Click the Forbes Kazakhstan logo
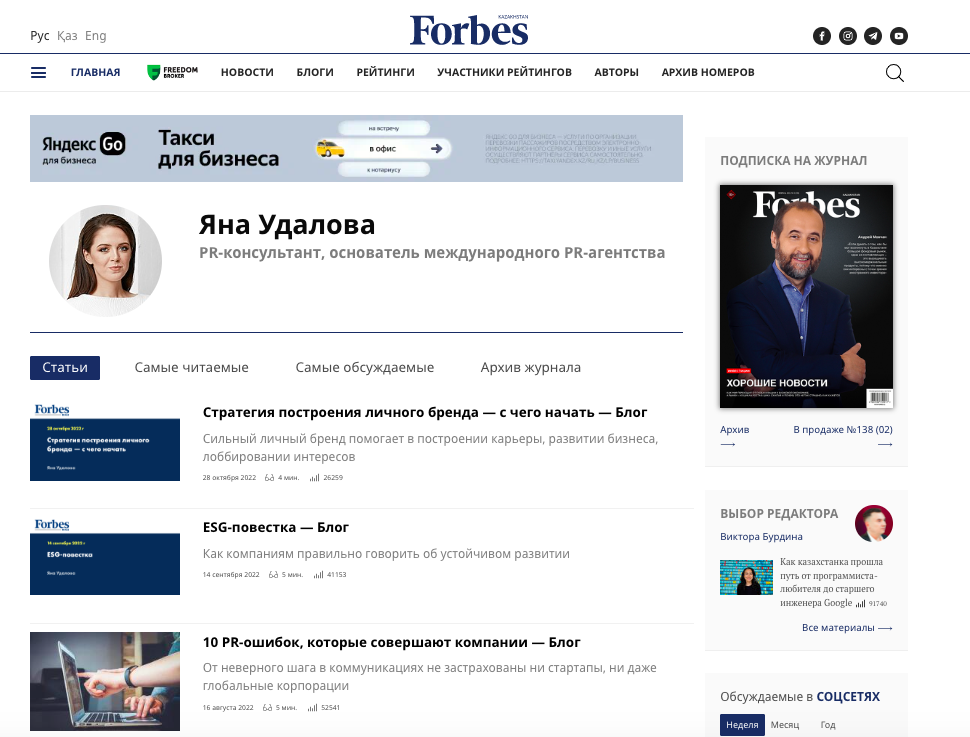The height and width of the screenshot is (737, 970). click(x=469, y=30)
